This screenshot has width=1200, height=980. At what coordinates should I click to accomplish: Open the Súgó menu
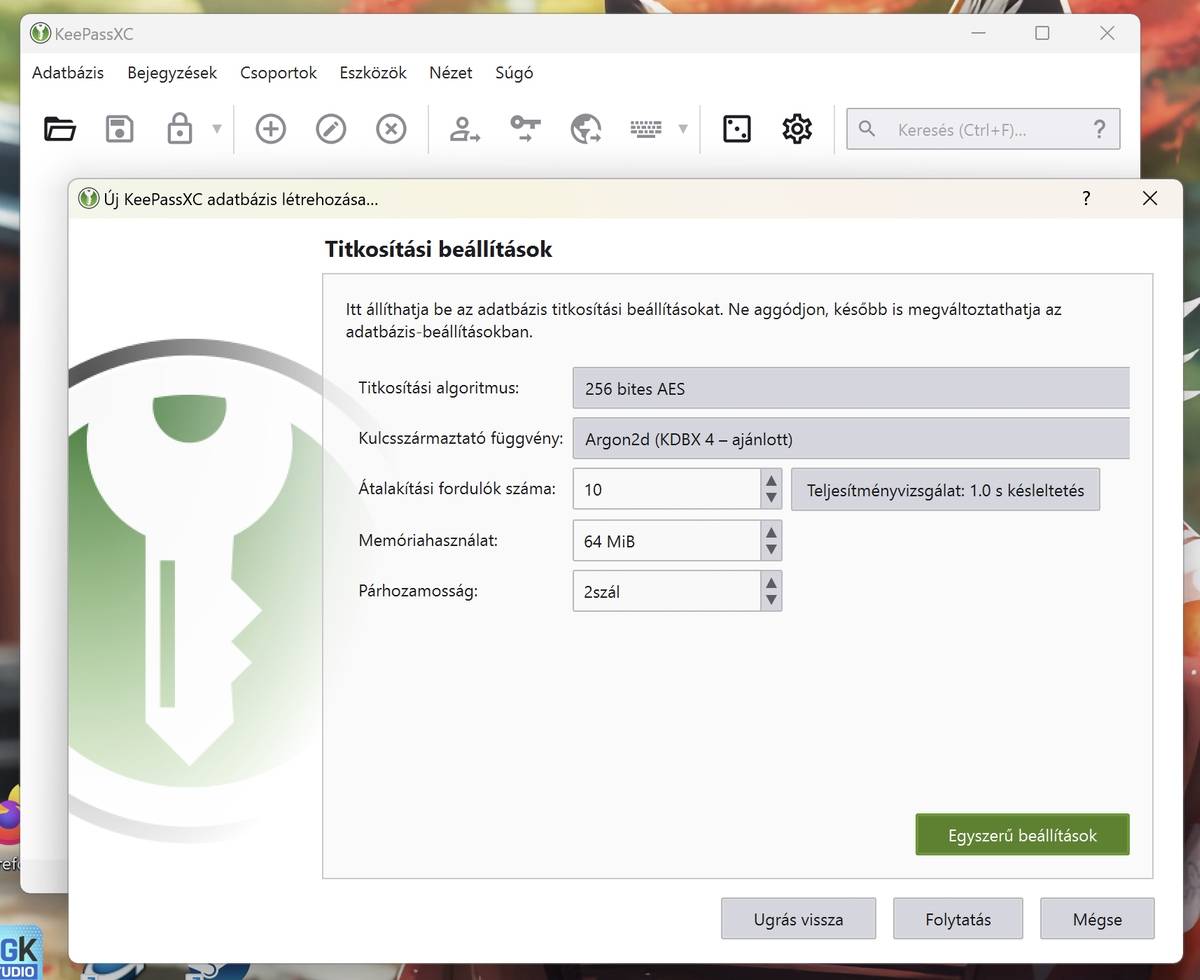514,72
